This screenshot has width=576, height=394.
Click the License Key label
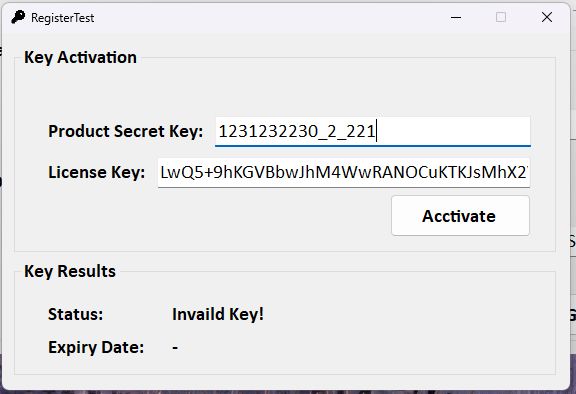[97, 173]
